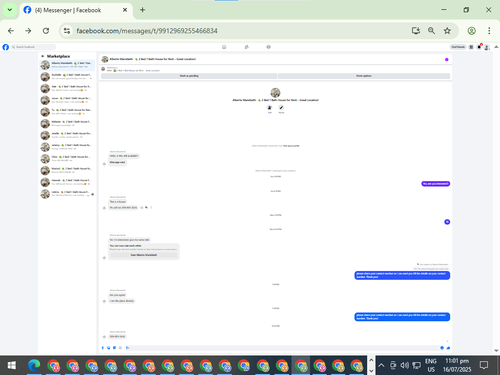This screenshot has height=375, width=500.
Task: Open the third conversation in Marketplace list
Action: [67, 88]
